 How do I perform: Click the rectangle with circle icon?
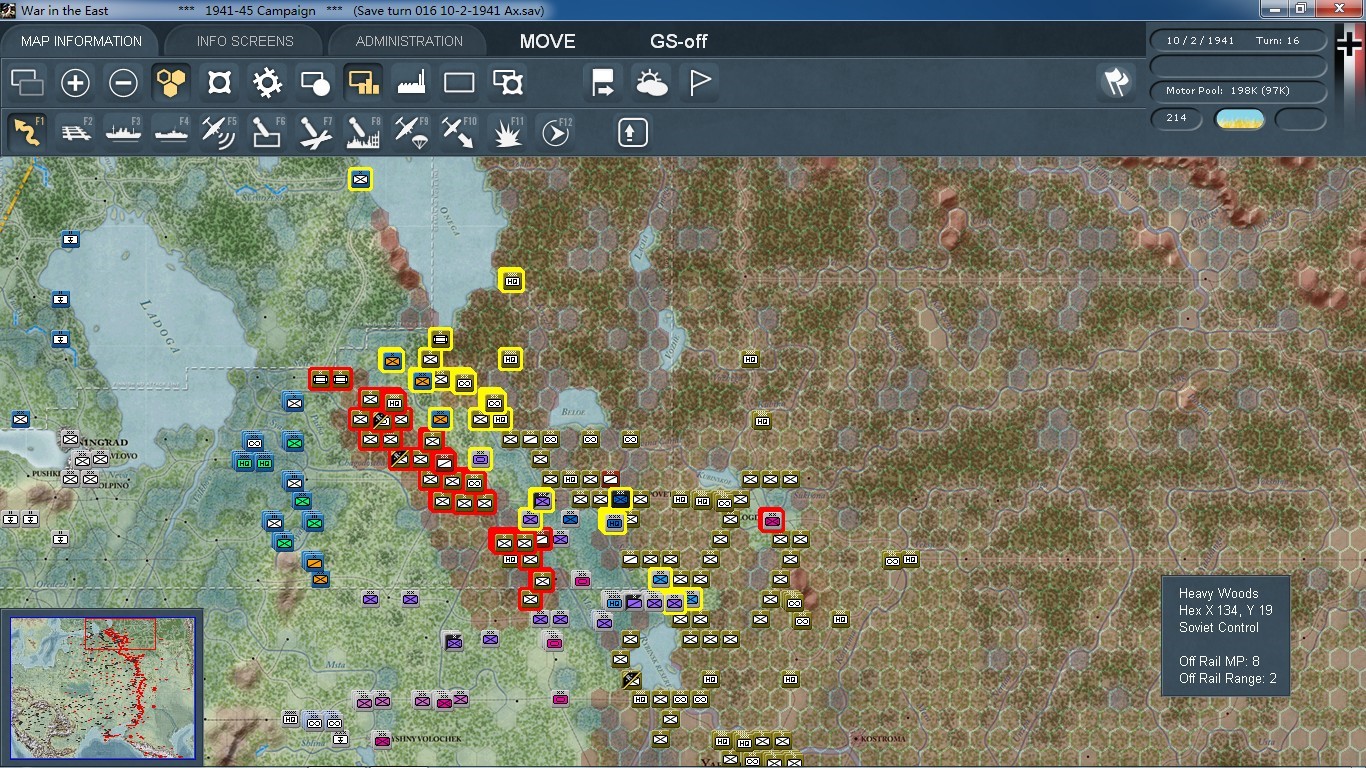(315, 83)
